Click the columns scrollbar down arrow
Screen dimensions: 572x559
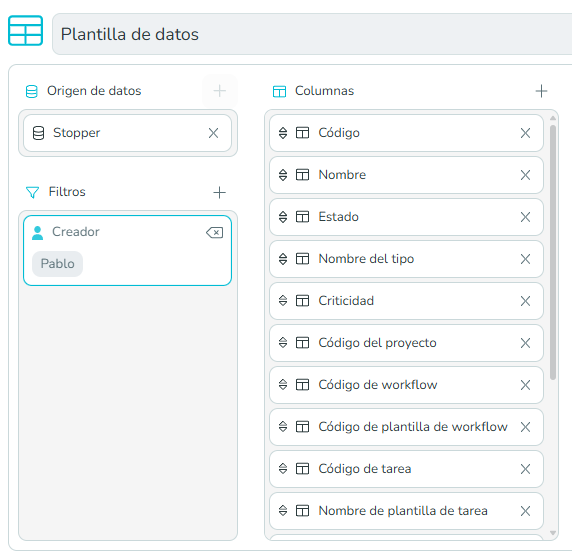[x=553, y=533]
